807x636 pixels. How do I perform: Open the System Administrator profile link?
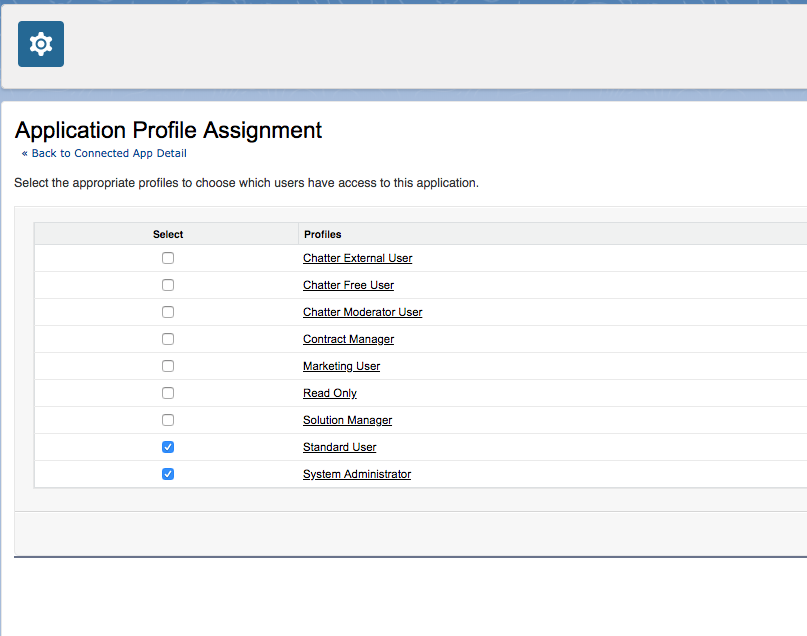[356, 474]
